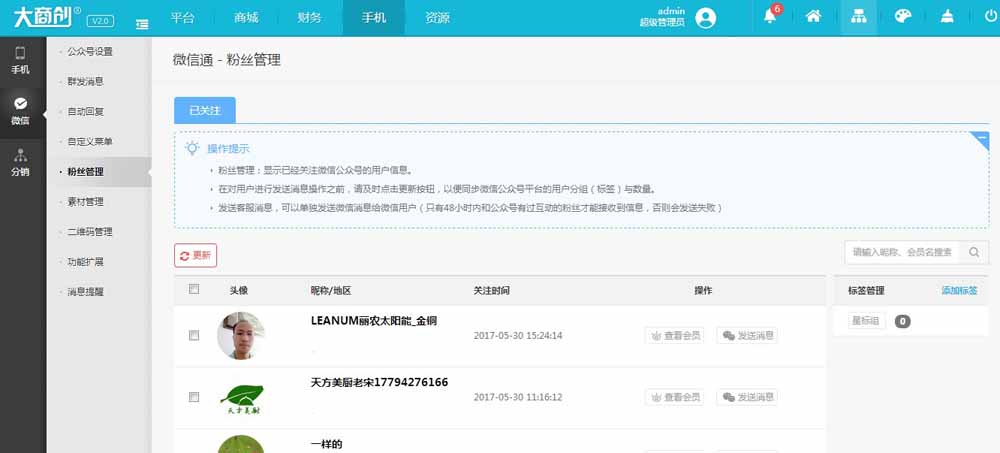Open the sitemap icon in header
Viewport: 1000px width, 453px height.
(857, 17)
